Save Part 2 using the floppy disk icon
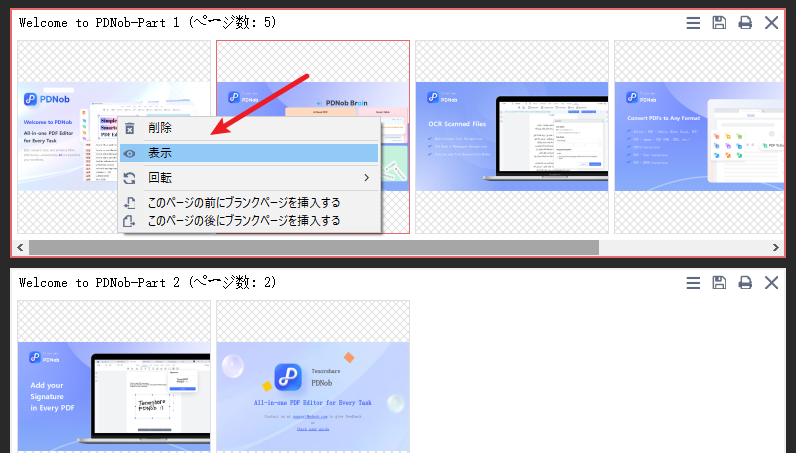 (719, 283)
